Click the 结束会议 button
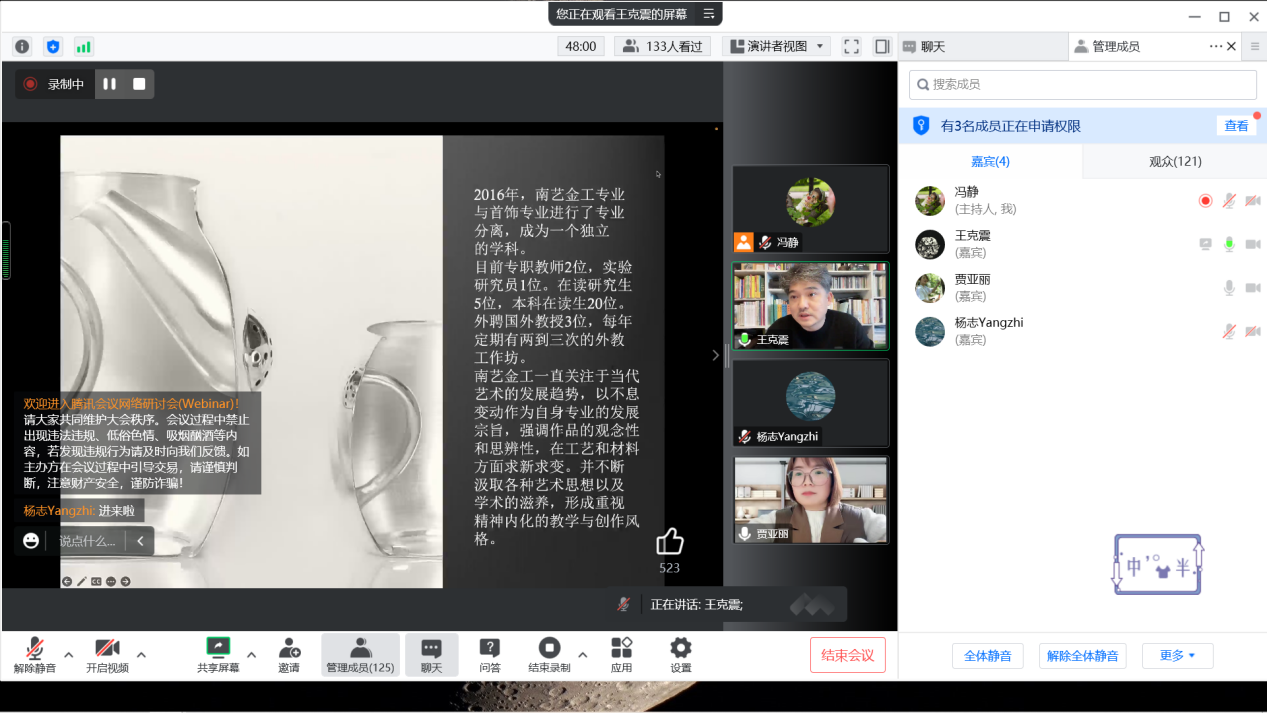Image resolution: width=1267 pixels, height=713 pixels. [x=847, y=655]
